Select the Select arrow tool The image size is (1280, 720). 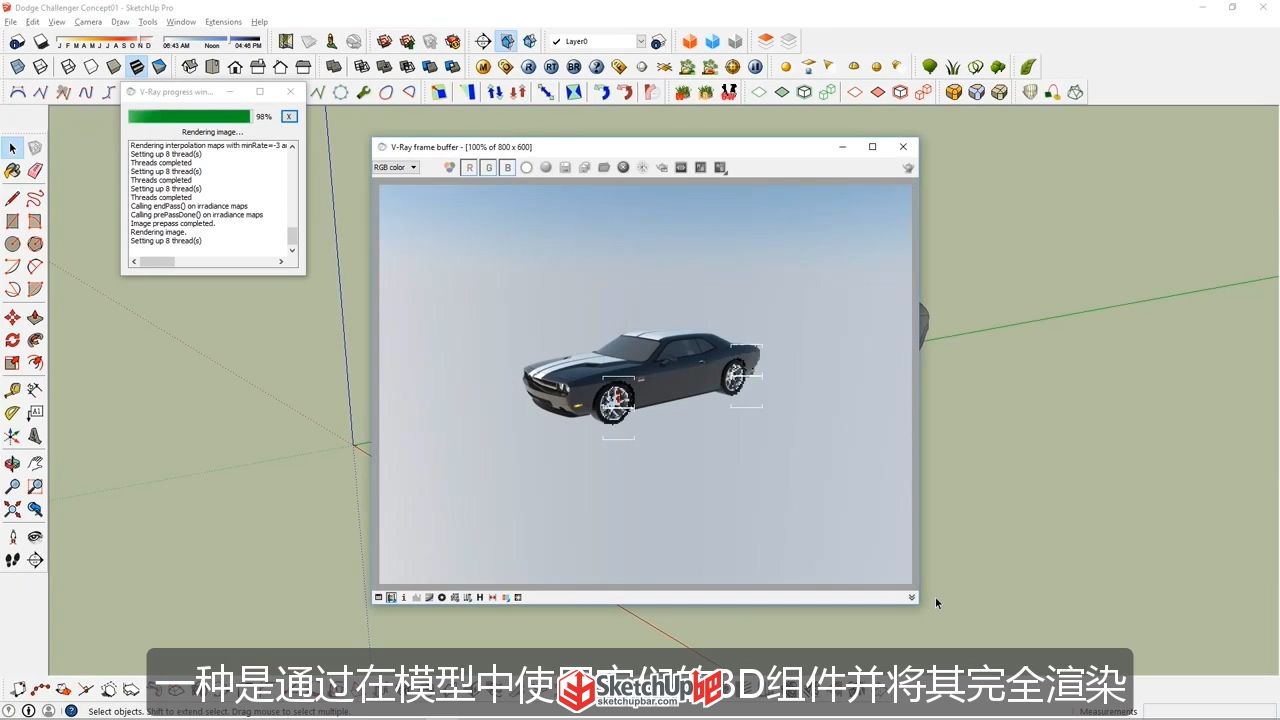[13, 148]
